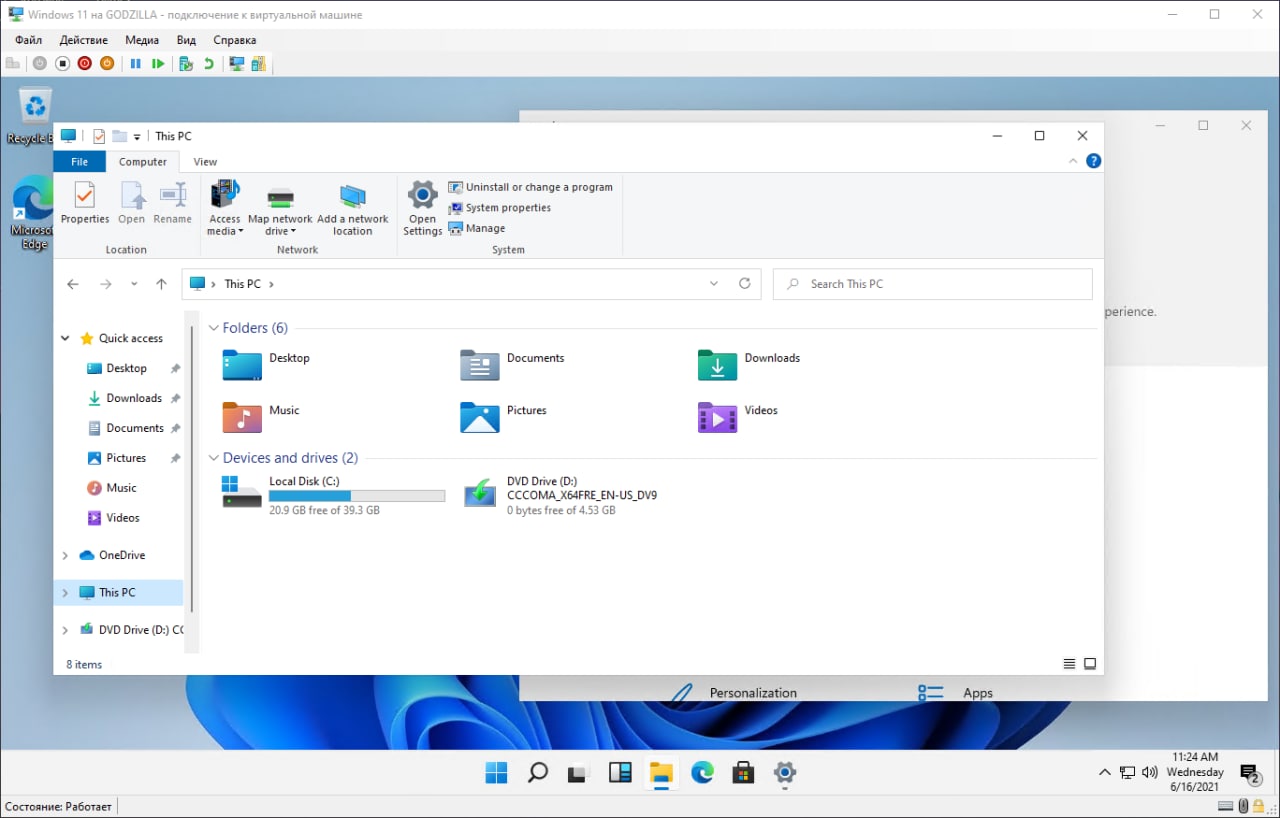Open the Действие menu
1280x818 pixels.
[x=84, y=40]
